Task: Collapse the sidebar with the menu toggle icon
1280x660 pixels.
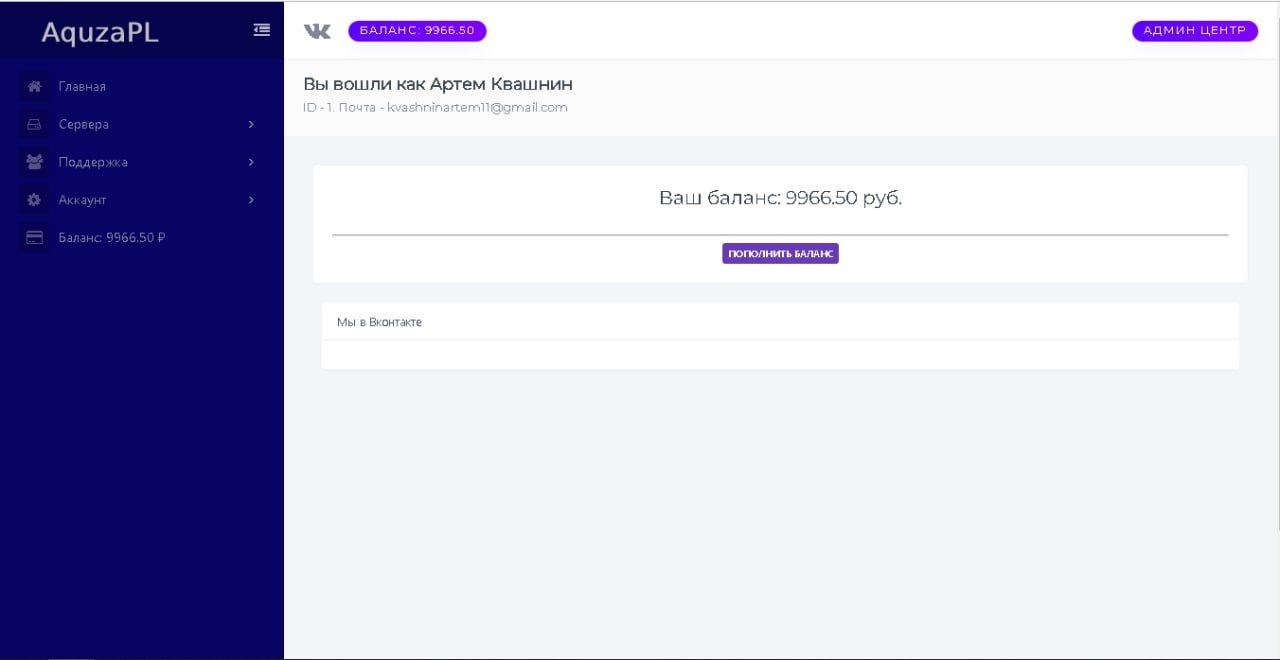Action: pyautogui.click(x=262, y=30)
